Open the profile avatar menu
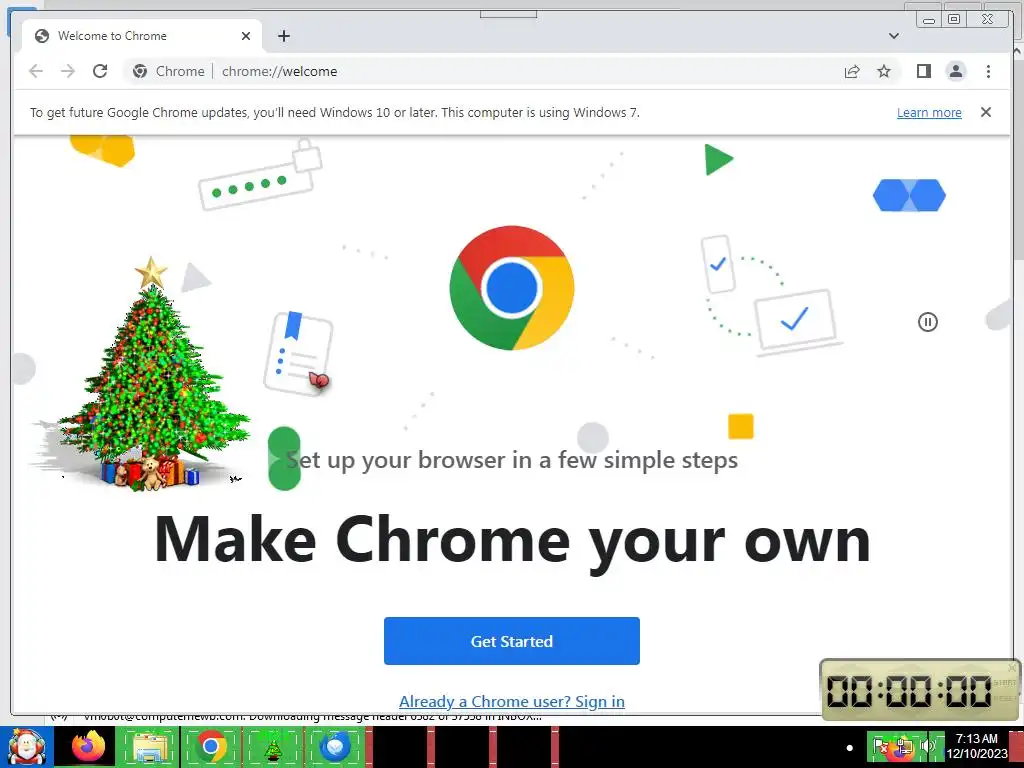The image size is (1024, 768). click(x=955, y=71)
